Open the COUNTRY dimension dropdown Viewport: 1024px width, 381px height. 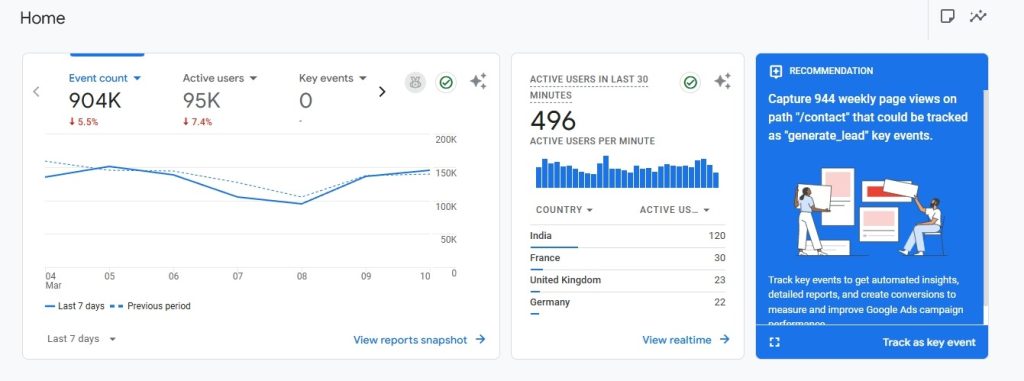(x=564, y=210)
